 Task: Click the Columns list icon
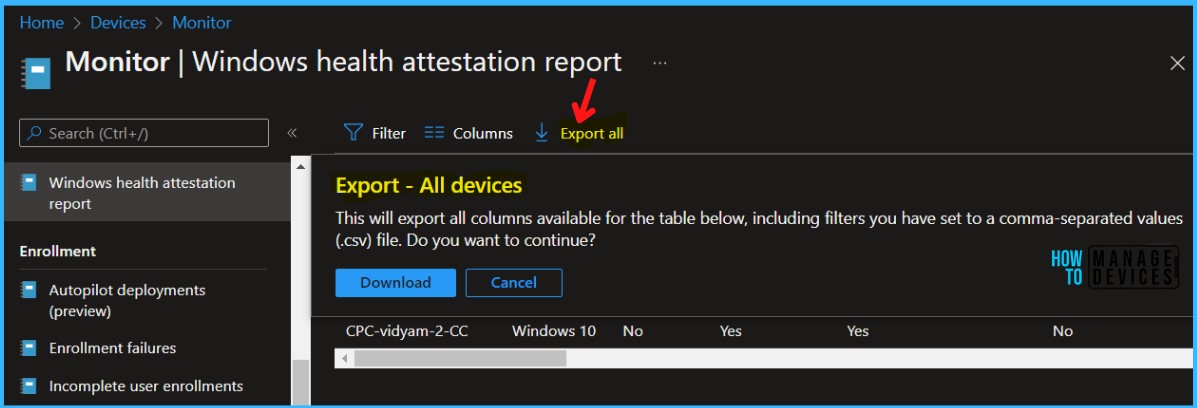(434, 133)
